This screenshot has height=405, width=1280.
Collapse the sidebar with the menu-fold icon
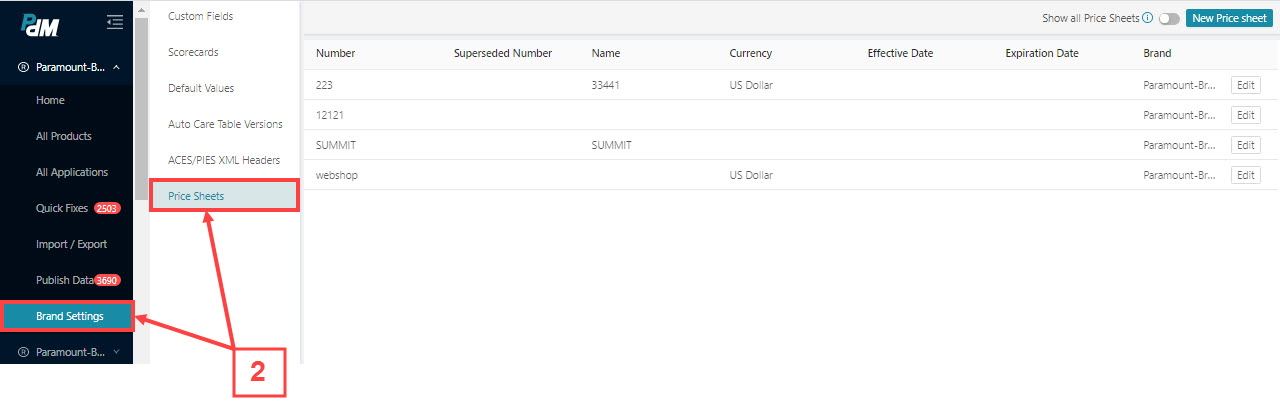click(x=115, y=22)
